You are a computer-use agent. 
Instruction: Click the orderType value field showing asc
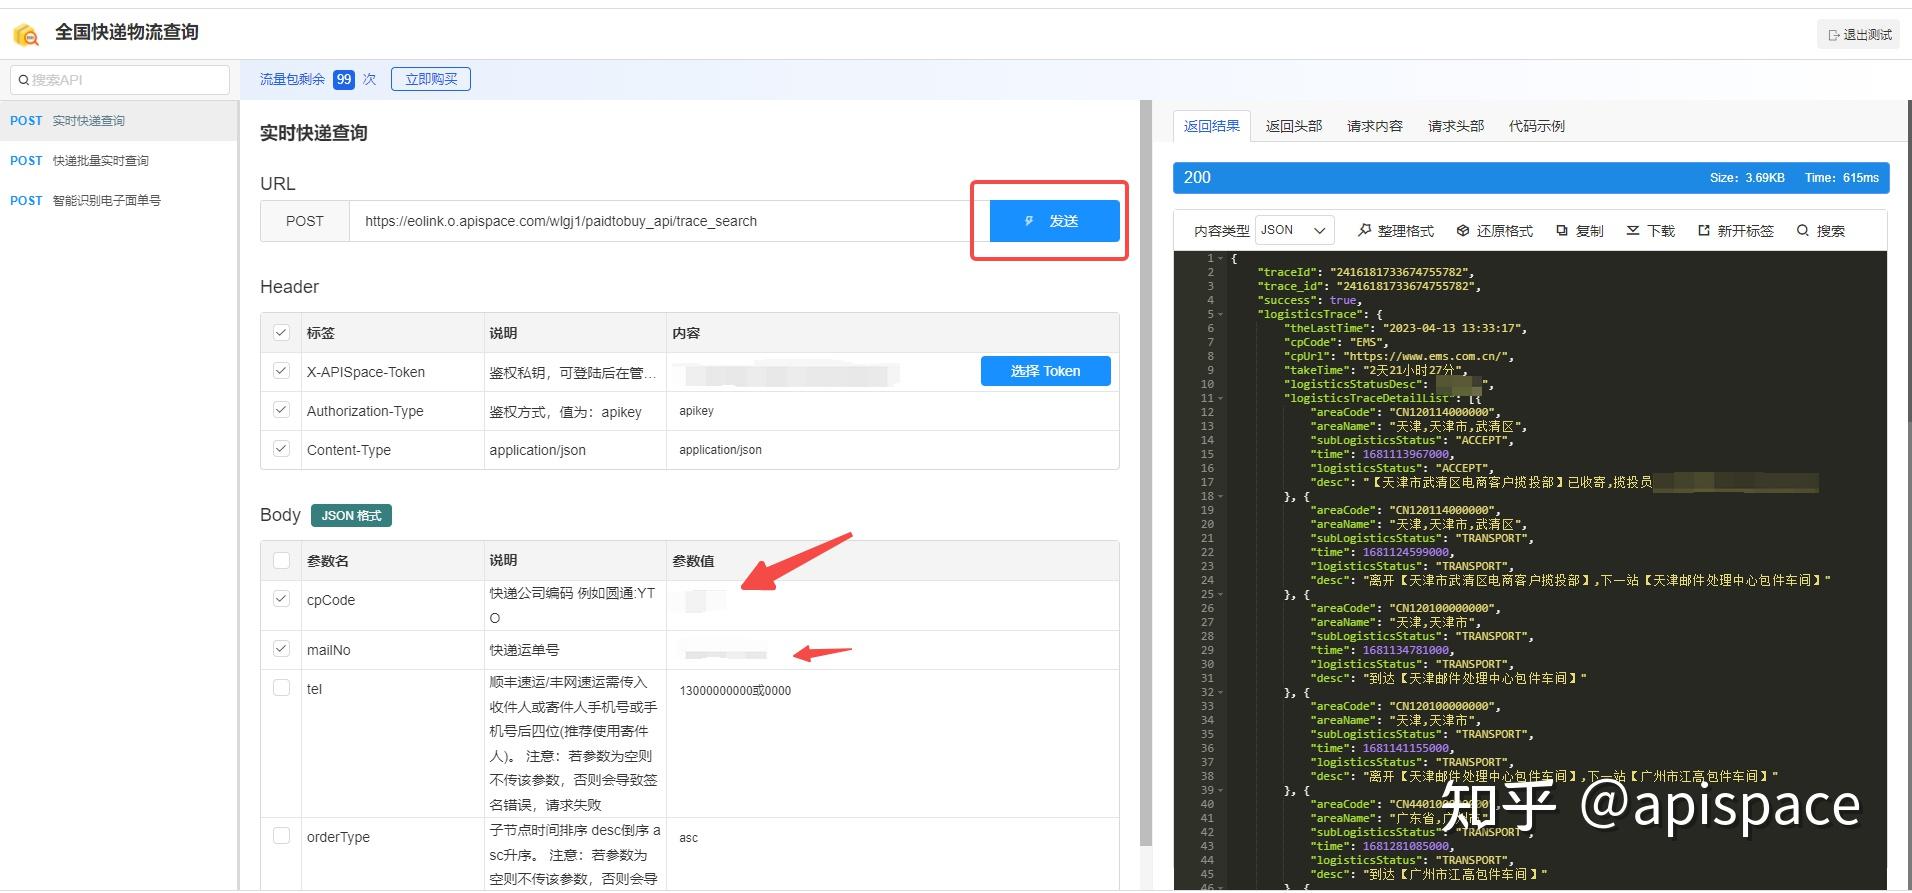coord(892,838)
